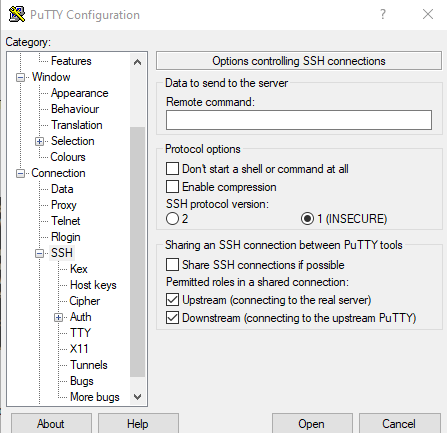This screenshot has width=447, height=433.
Task: Click the question mark help icon in title bar
Action: [x=383, y=14]
